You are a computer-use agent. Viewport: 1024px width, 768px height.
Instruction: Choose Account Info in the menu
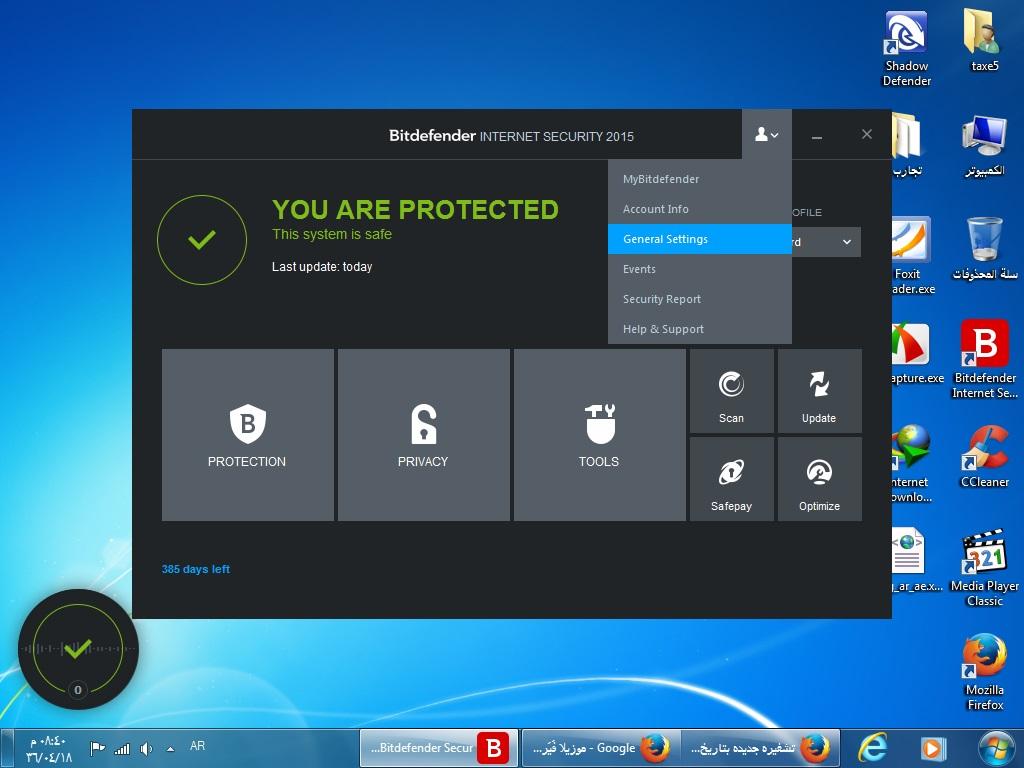(699, 209)
